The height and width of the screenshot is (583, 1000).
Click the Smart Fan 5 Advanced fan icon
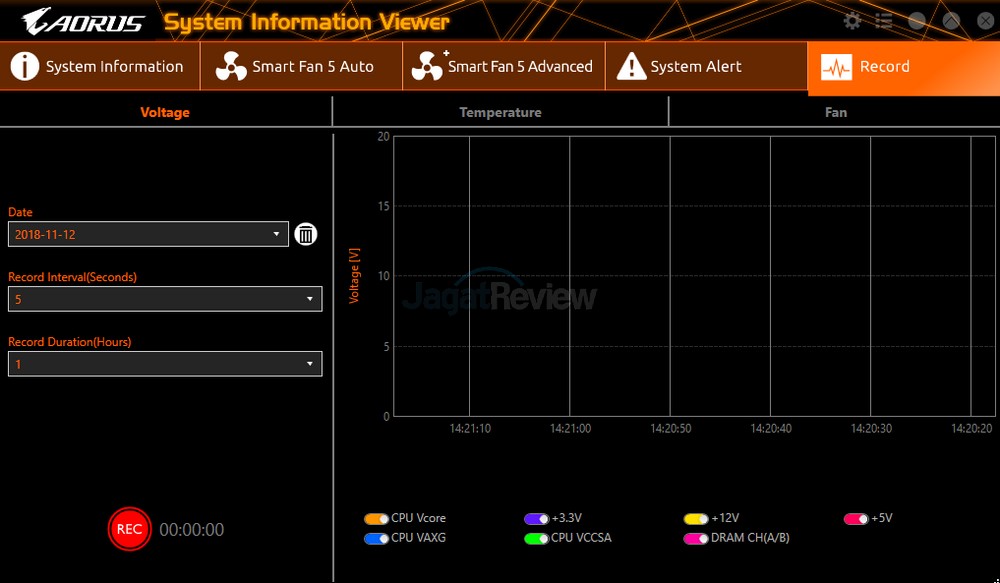click(427, 67)
